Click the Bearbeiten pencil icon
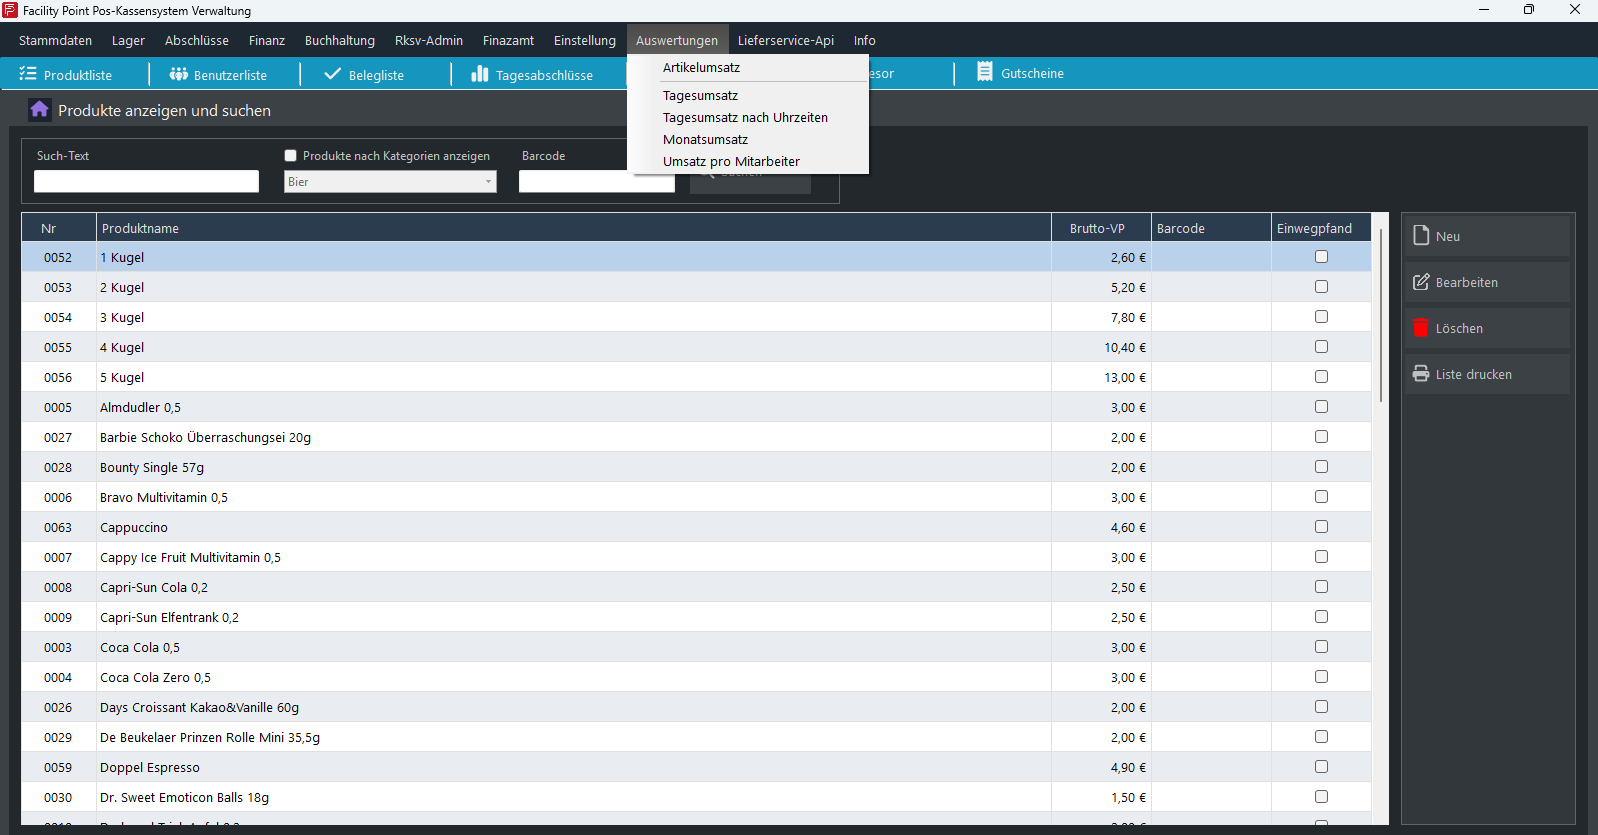 pyautogui.click(x=1421, y=282)
